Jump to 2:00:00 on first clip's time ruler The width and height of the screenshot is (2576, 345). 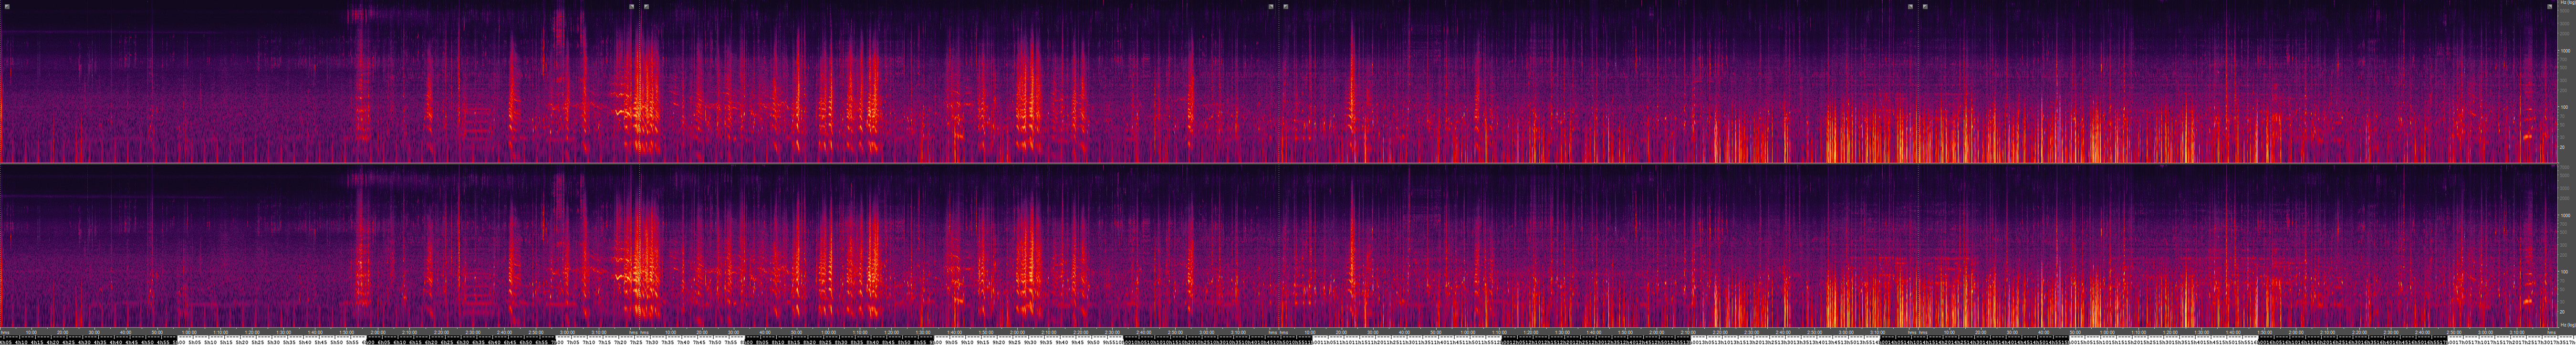click(379, 332)
